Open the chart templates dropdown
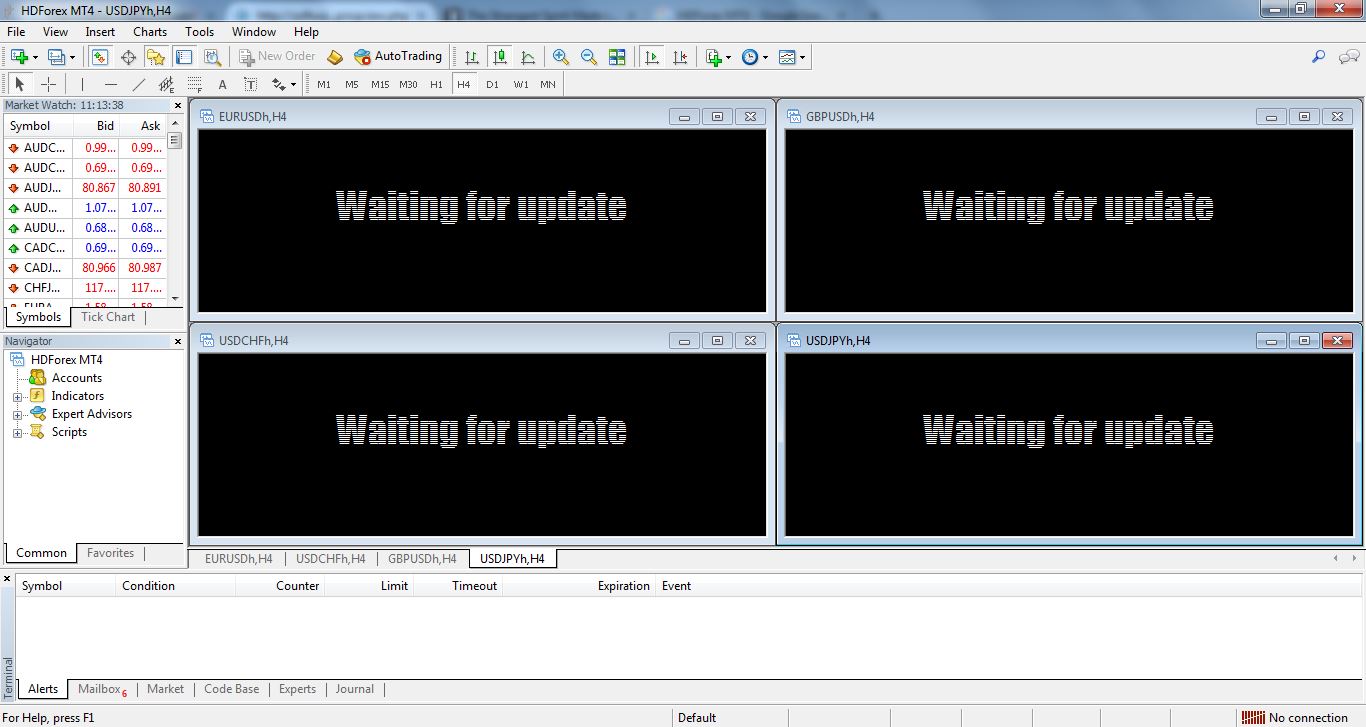The width and height of the screenshot is (1366, 727). pyautogui.click(x=800, y=57)
